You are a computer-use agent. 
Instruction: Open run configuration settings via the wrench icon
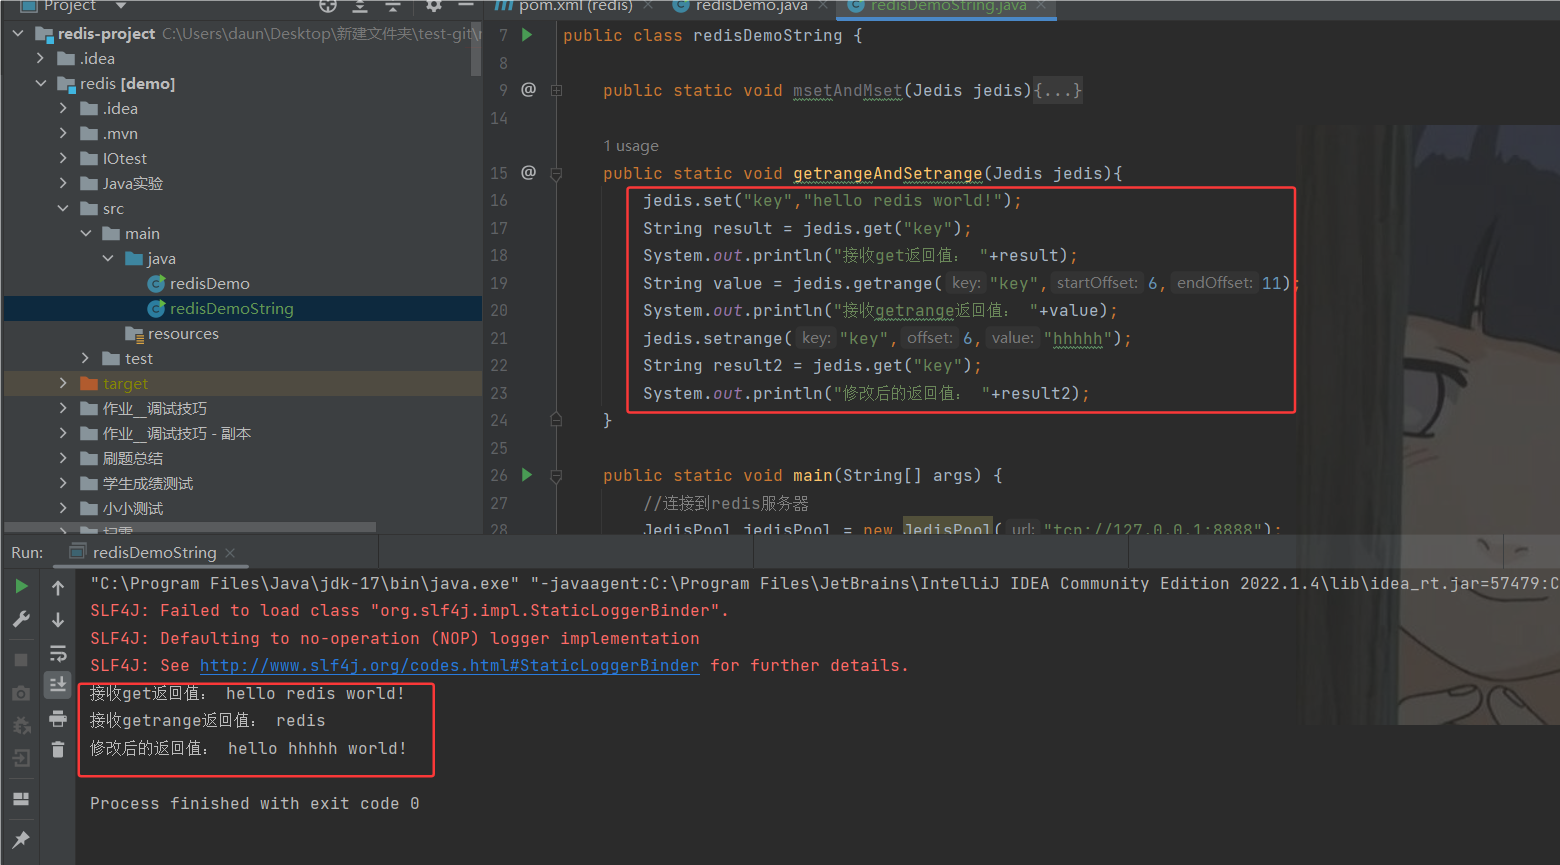pos(21,620)
